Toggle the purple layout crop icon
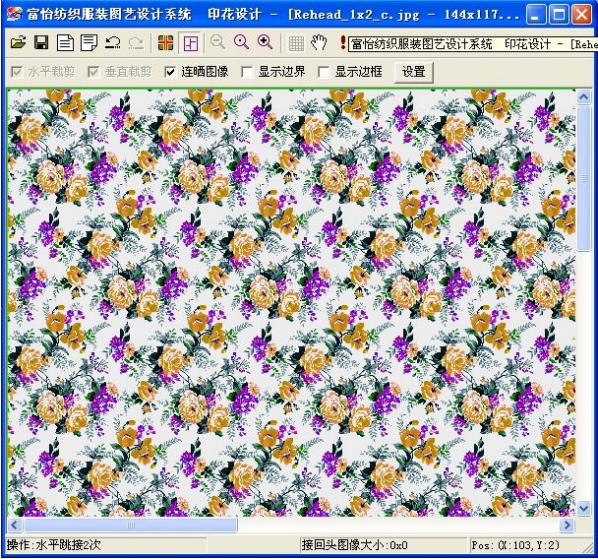This screenshot has width=598, height=559. [x=190, y=43]
